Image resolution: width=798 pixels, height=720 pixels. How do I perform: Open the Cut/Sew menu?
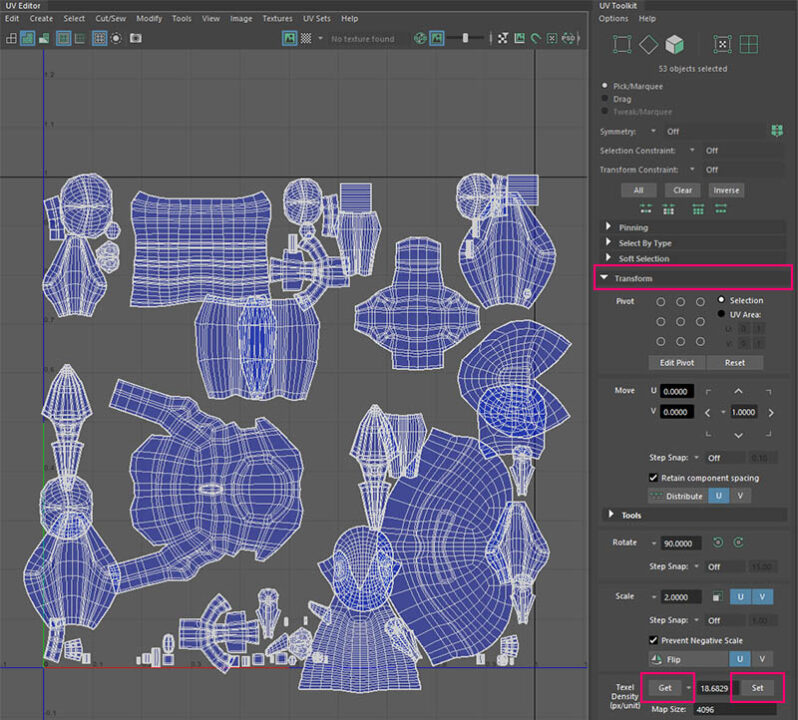(x=110, y=18)
